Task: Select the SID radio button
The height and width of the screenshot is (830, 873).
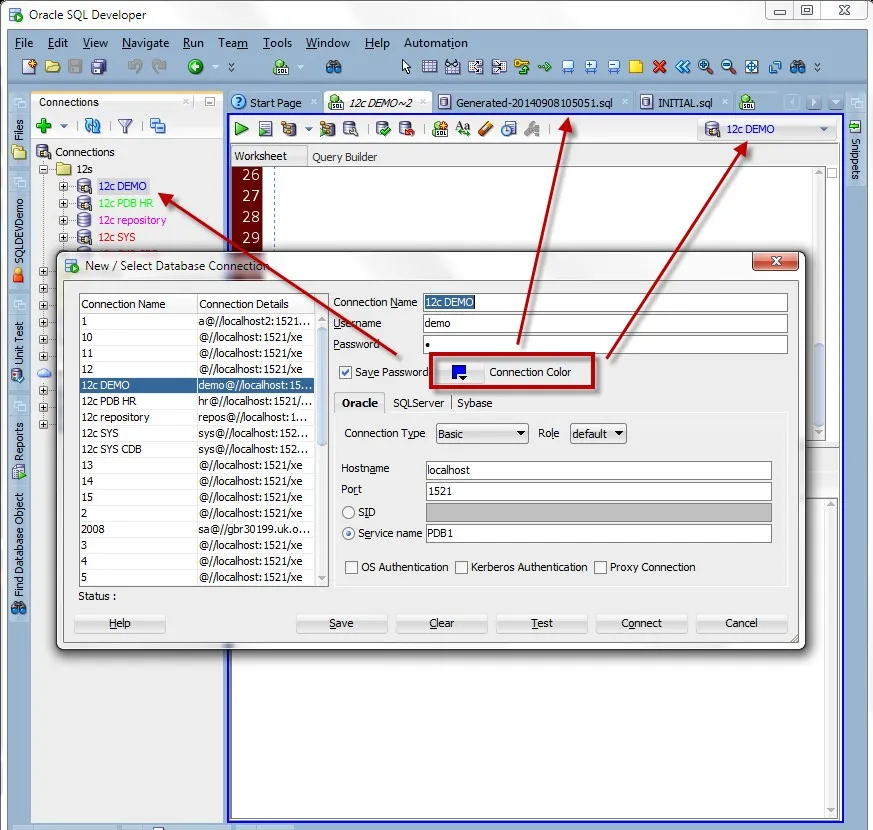Action: (349, 512)
